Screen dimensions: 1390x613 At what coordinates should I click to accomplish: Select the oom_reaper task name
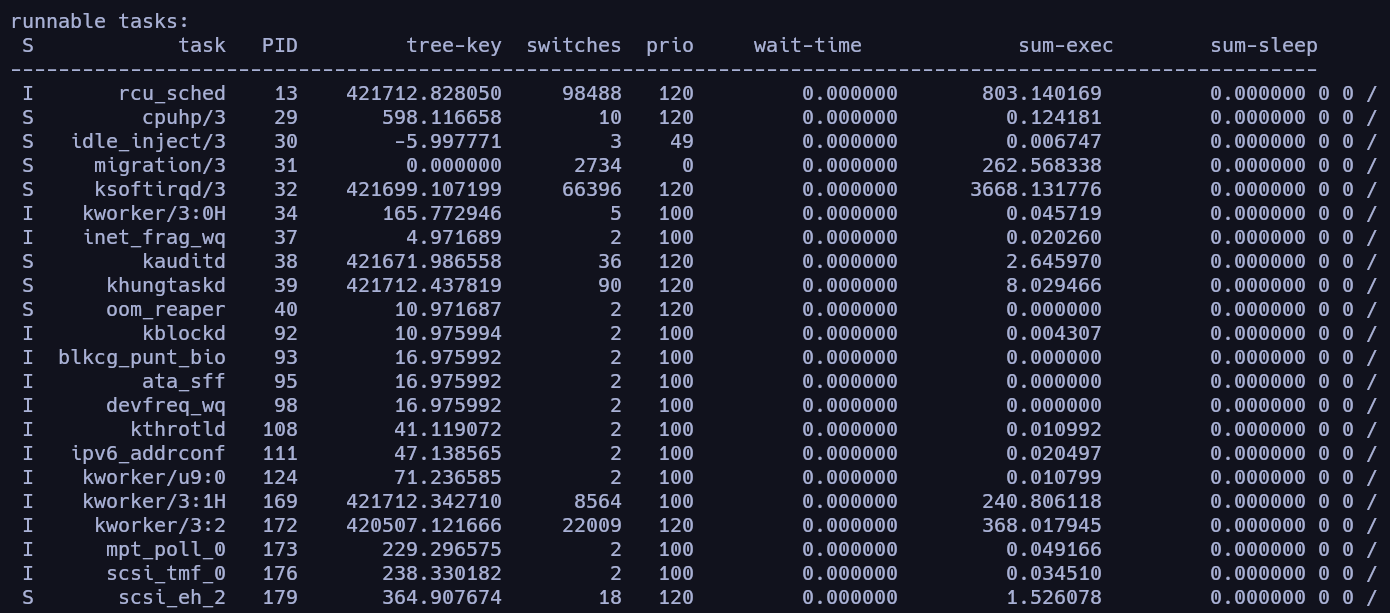[166, 309]
